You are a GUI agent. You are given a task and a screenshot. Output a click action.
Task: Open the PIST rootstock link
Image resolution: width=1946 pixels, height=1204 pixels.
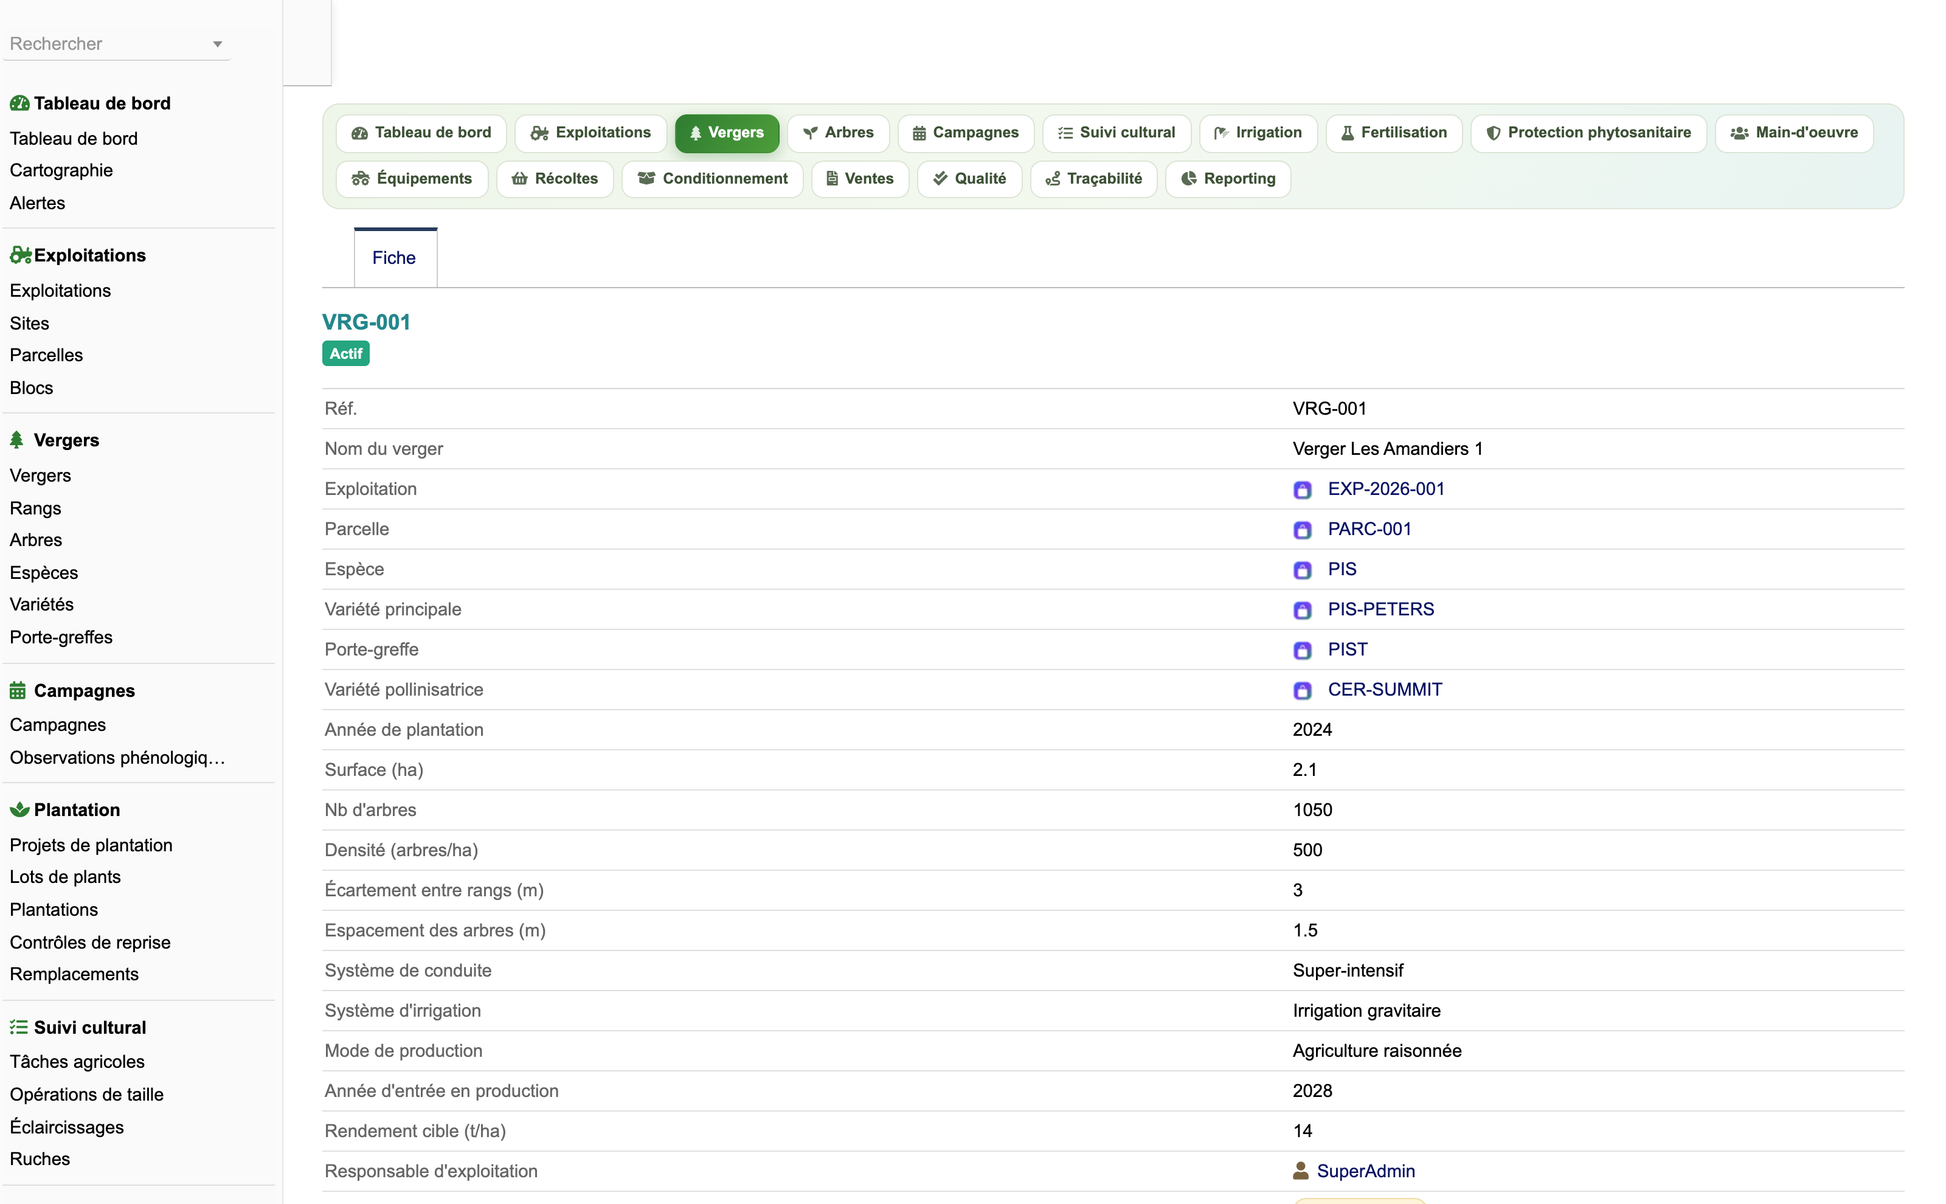point(1347,649)
